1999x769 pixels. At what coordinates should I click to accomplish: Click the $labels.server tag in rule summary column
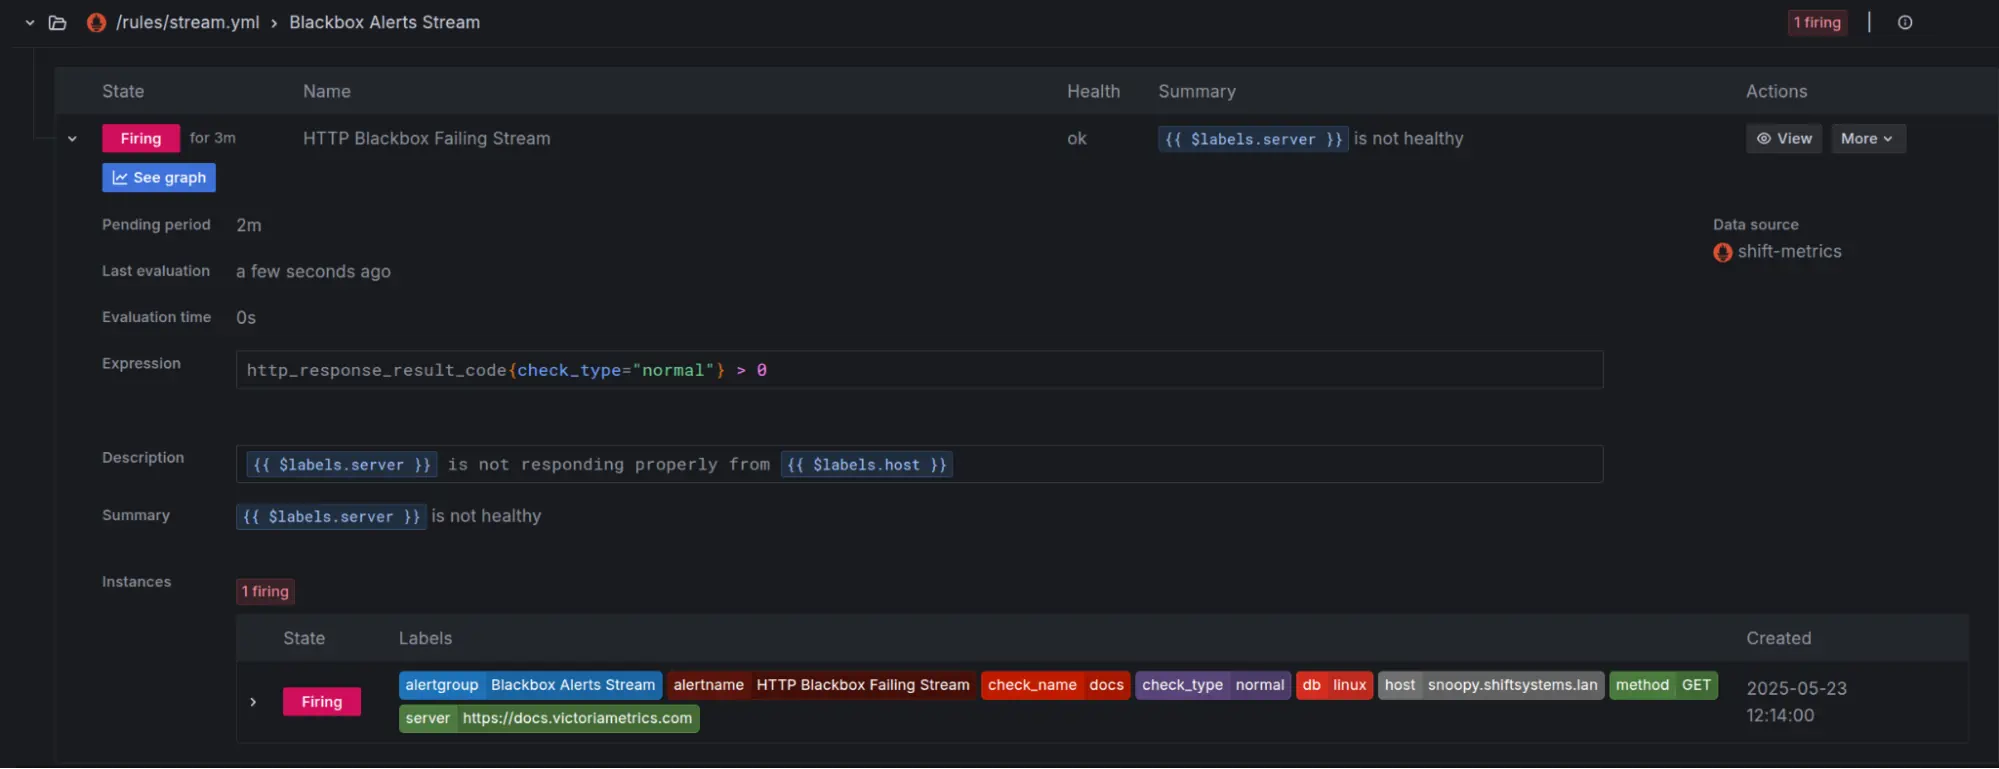pos(1253,139)
